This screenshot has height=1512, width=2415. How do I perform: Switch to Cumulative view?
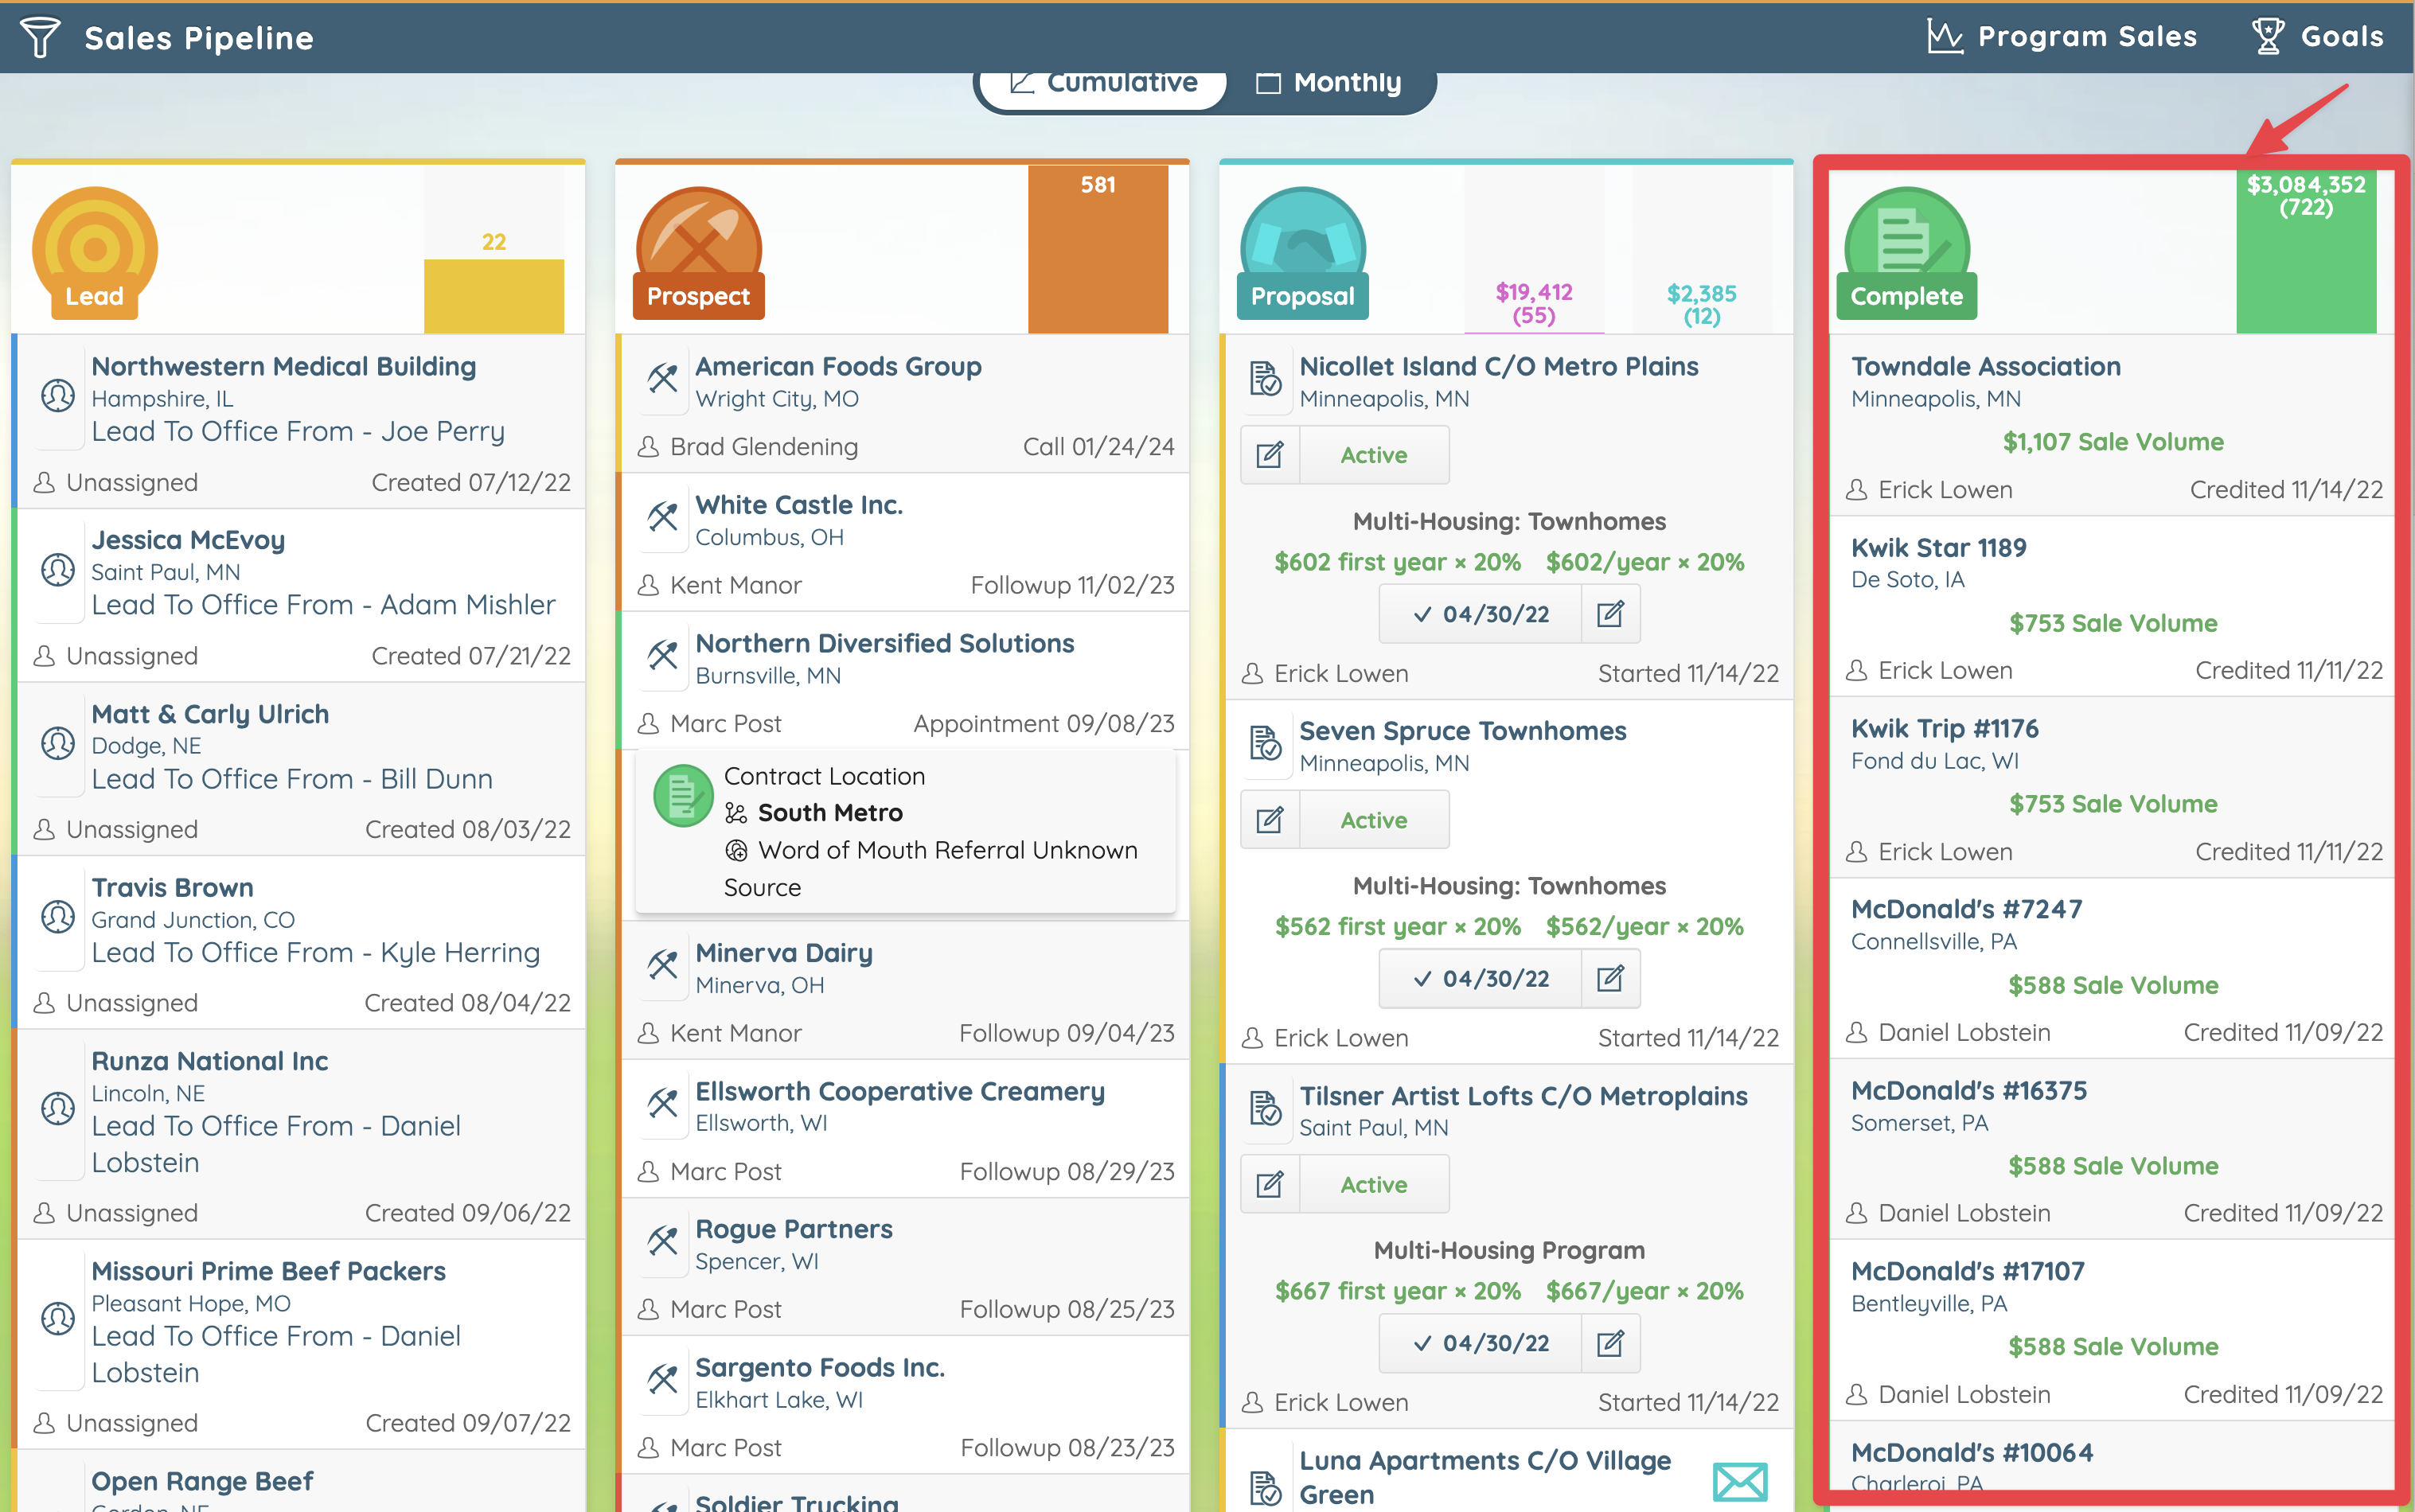pos(1103,83)
